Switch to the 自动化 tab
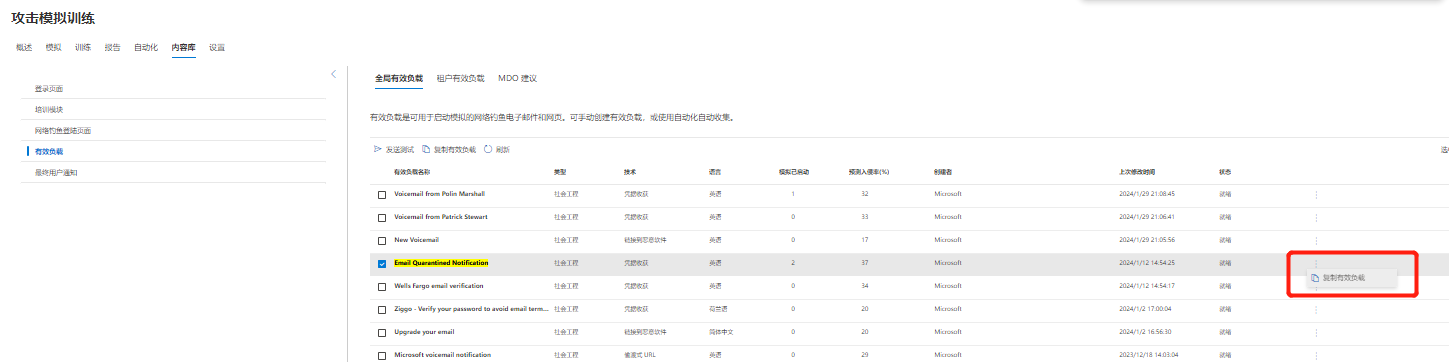The height and width of the screenshot is (362, 1449). pyautogui.click(x=146, y=47)
